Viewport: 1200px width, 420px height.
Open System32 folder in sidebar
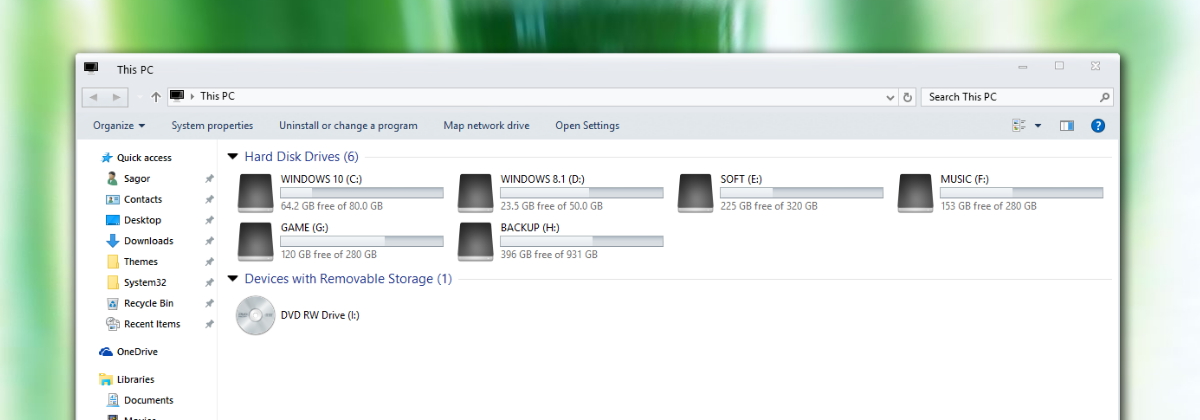(x=145, y=283)
